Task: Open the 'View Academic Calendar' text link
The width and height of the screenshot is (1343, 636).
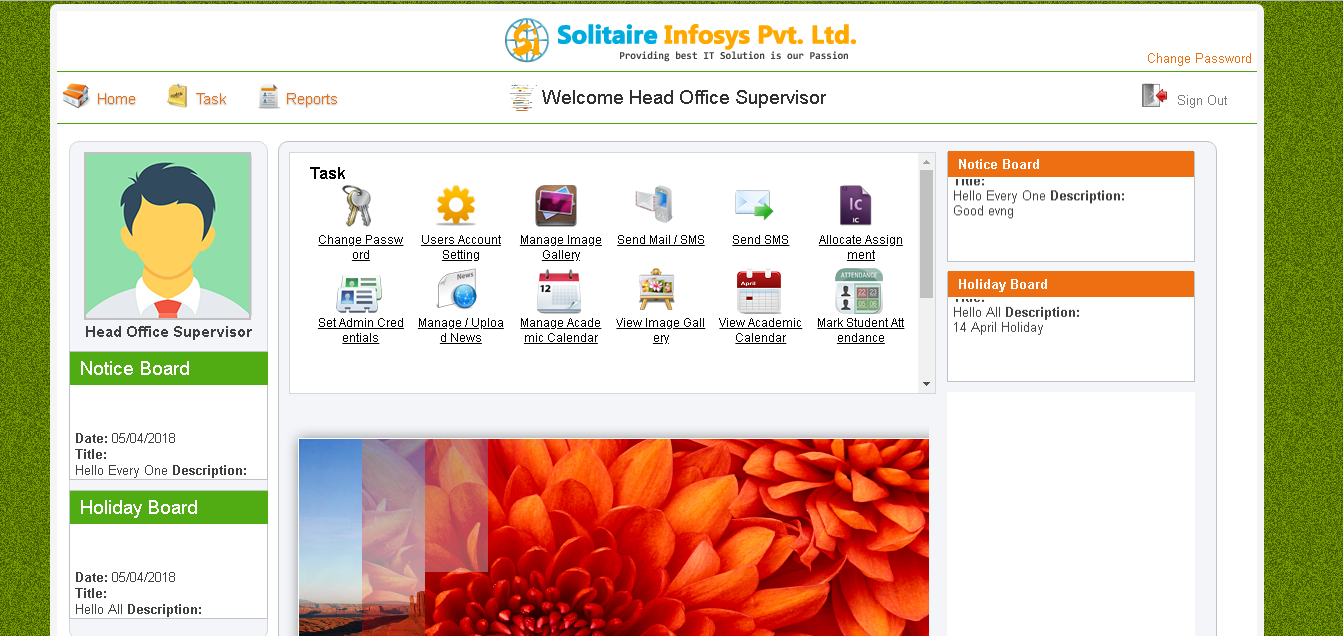Action: coord(760,330)
